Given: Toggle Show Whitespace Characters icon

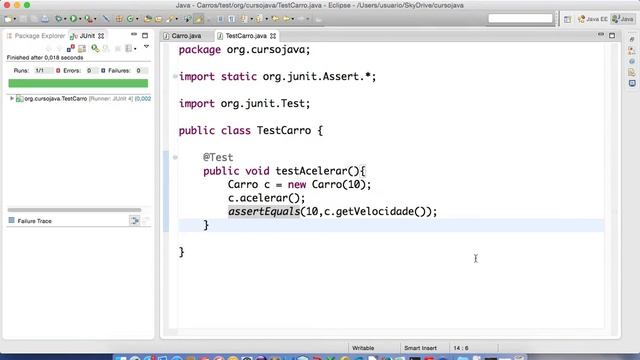Looking at the screenshot, I should point(231,19).
